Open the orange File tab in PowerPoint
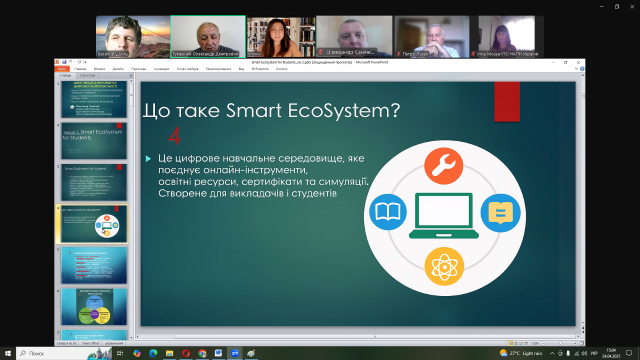This screenshot has width=640, height=360. [62, 69]
